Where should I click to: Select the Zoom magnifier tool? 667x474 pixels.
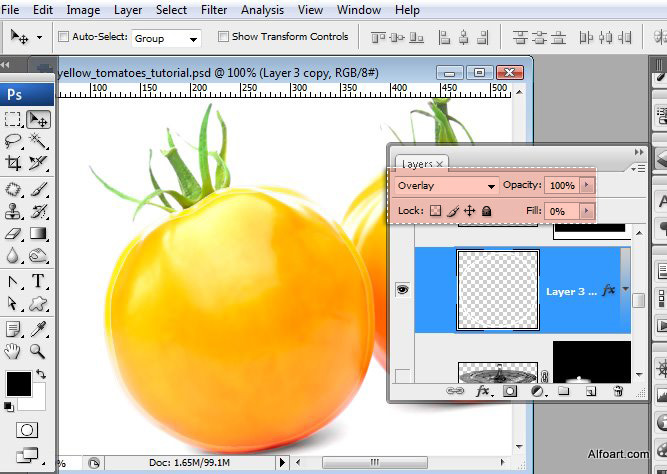click(x=38, y=351)
